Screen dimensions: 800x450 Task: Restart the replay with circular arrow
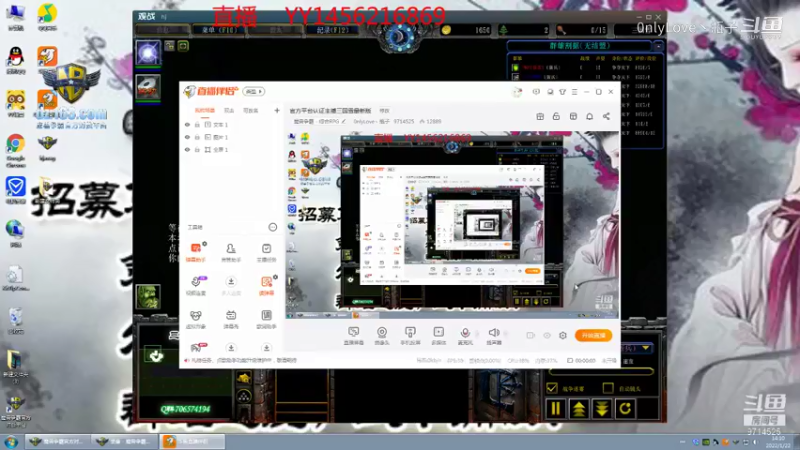(x=625, y=409)
